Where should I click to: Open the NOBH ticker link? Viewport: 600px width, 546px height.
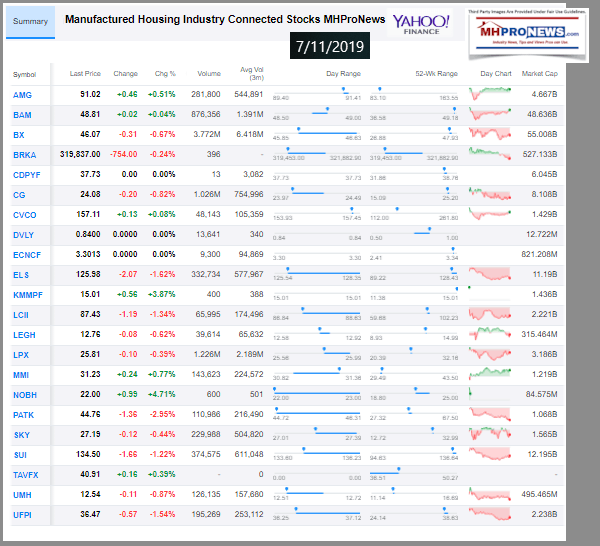(25, 395)
